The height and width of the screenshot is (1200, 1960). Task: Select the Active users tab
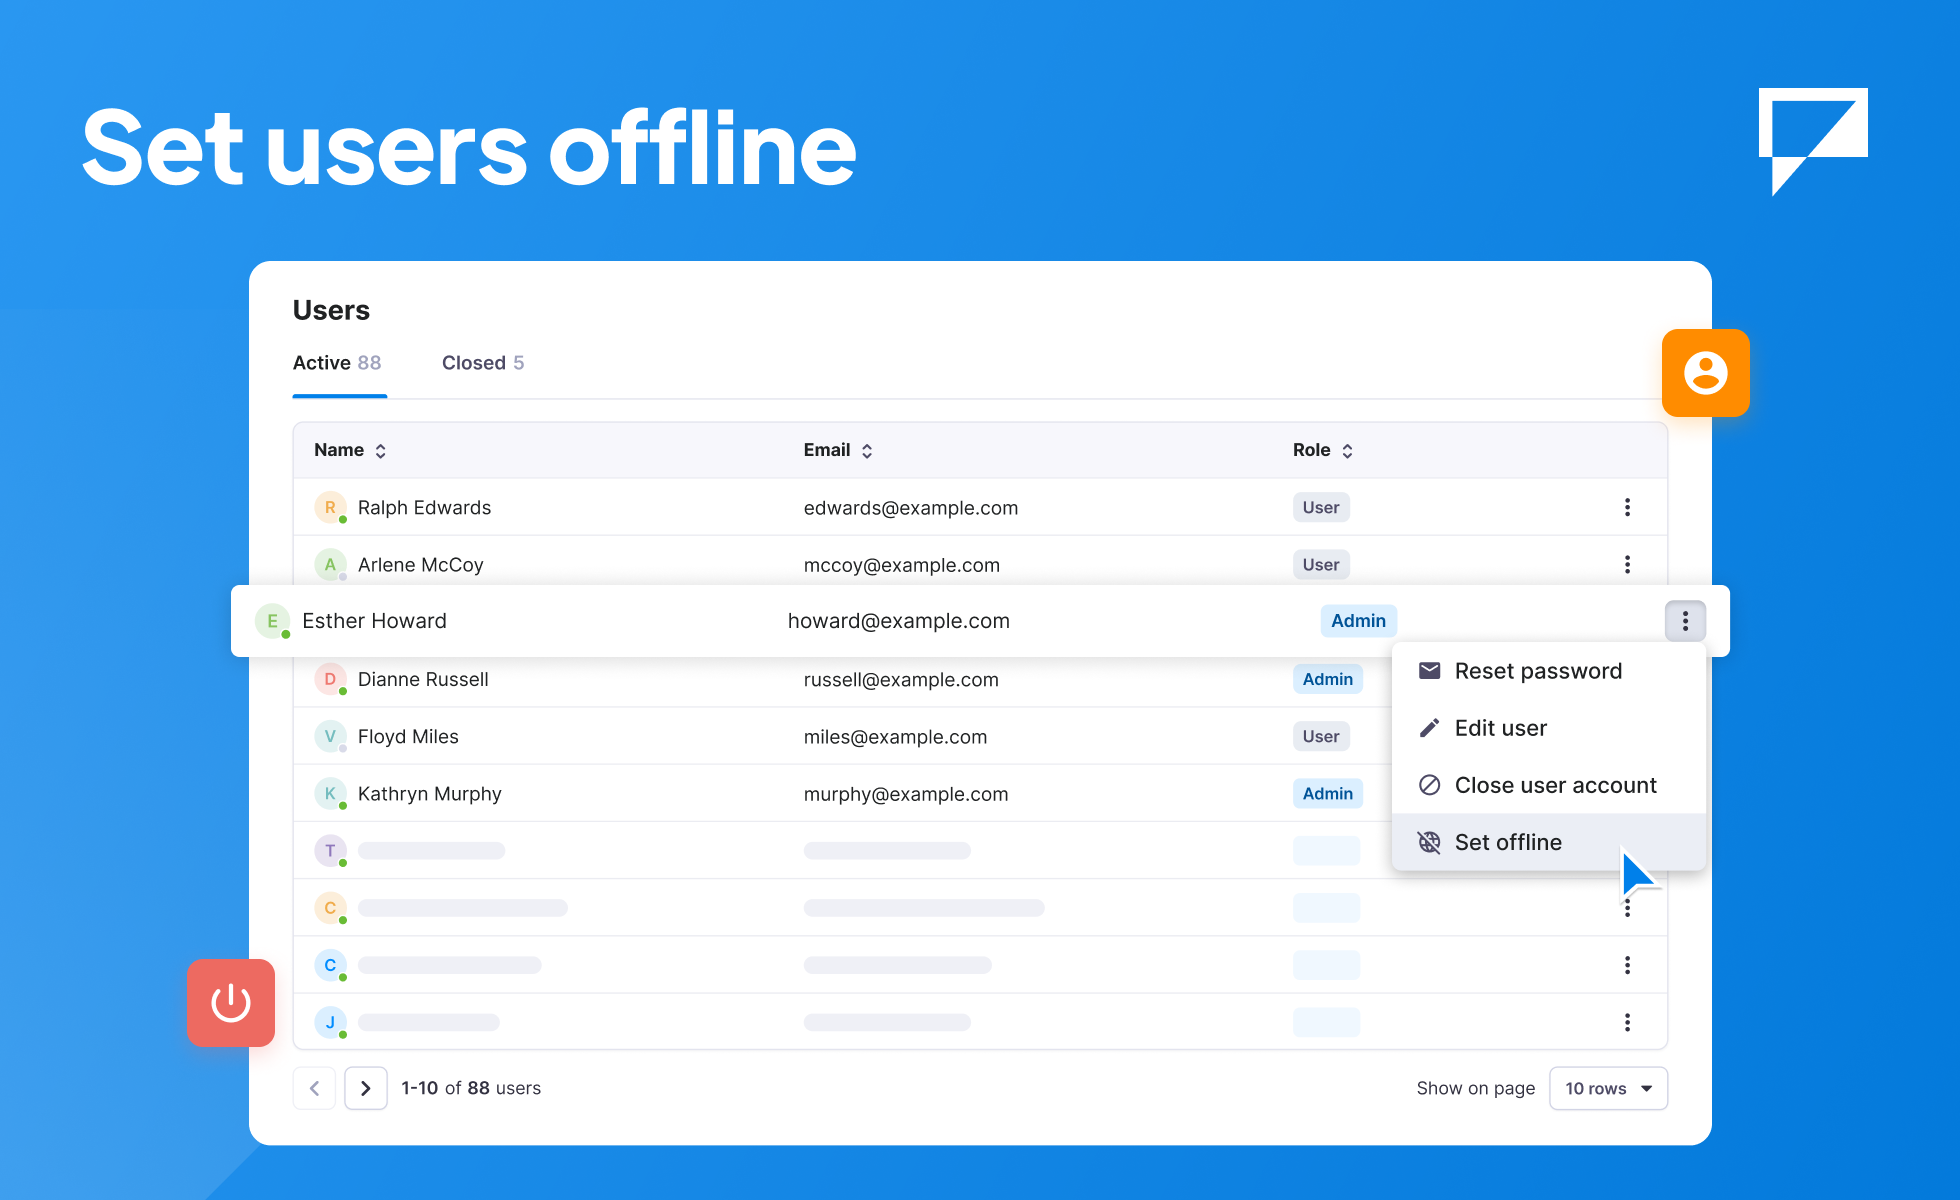(337, 362)
